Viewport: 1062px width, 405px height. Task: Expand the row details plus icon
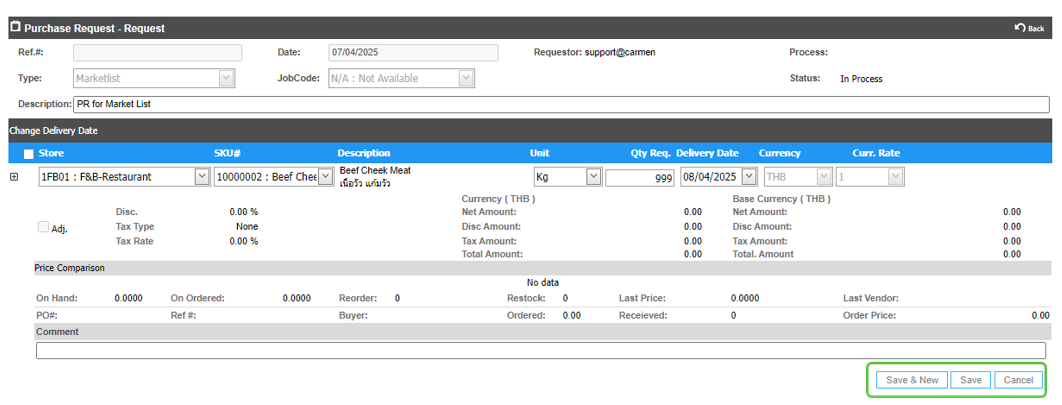click(14, 177)
